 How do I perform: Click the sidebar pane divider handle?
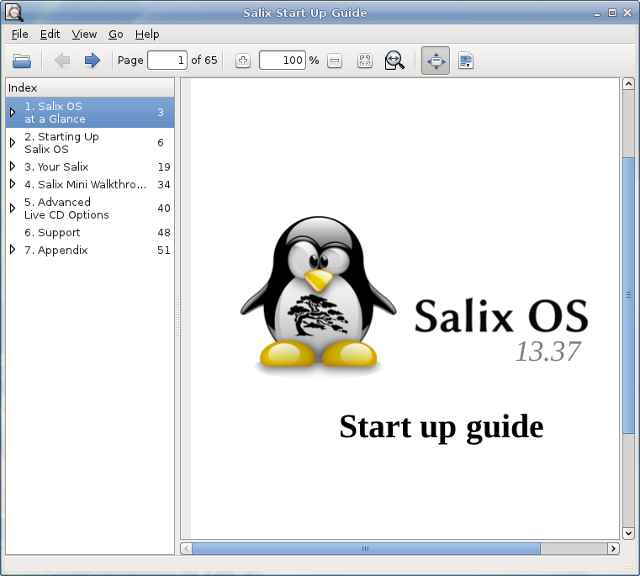pos(178,316)
